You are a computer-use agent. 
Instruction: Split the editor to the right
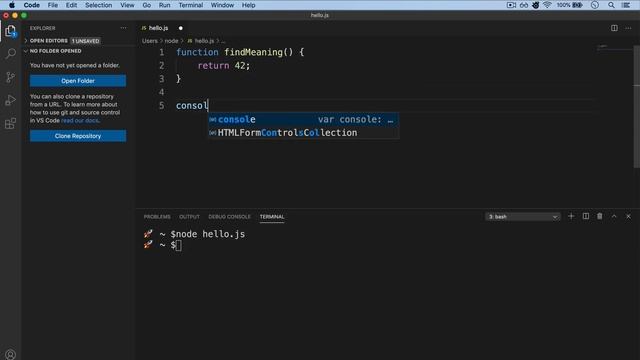(614, 28)
